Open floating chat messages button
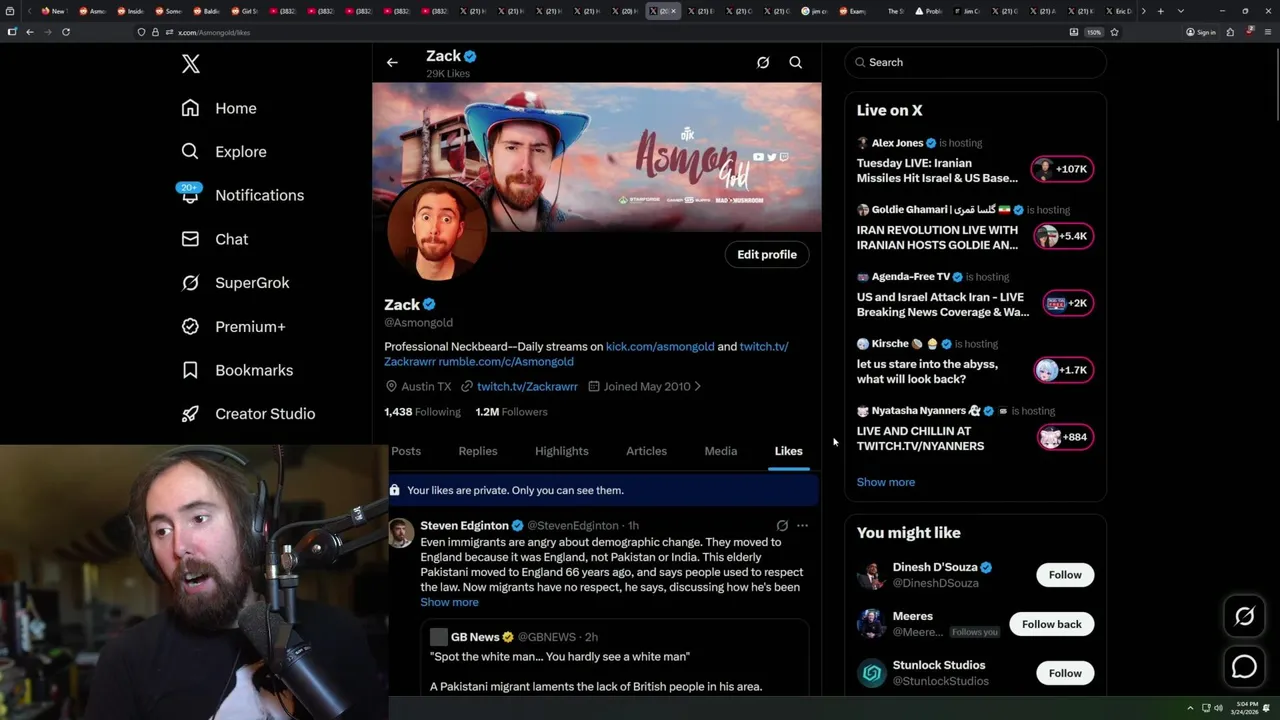The image size is (1280, 720). tap(1244, 666)
